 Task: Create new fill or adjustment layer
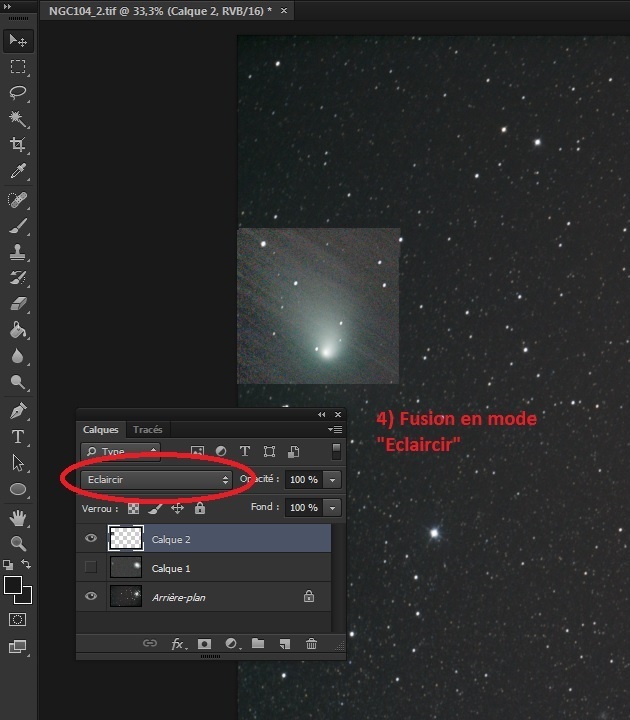[x=232, y=644]
